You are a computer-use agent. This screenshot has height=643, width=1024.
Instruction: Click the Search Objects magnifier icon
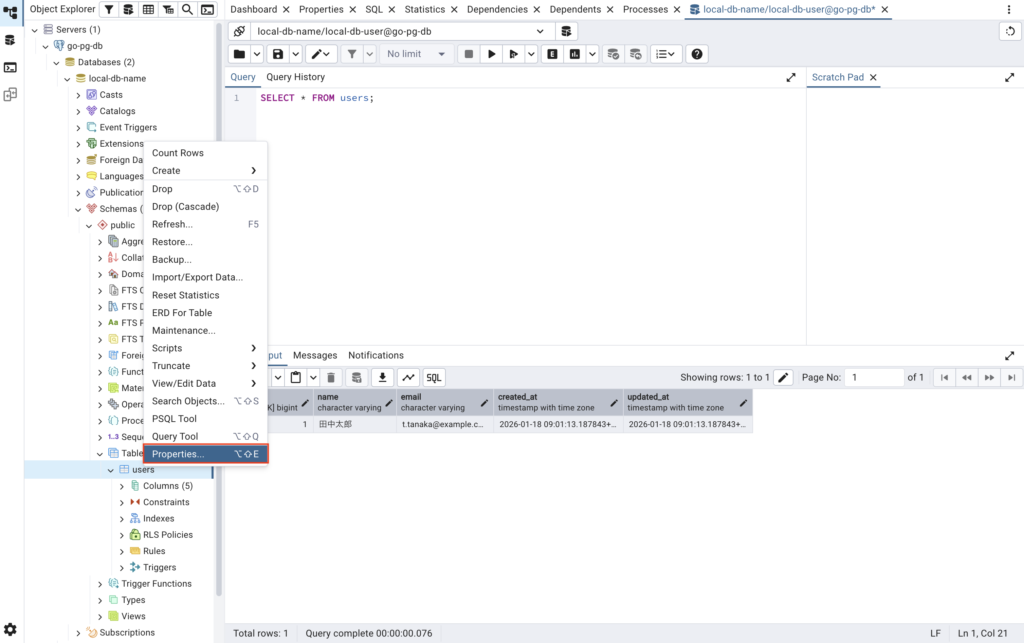click(x=187, y=9)
